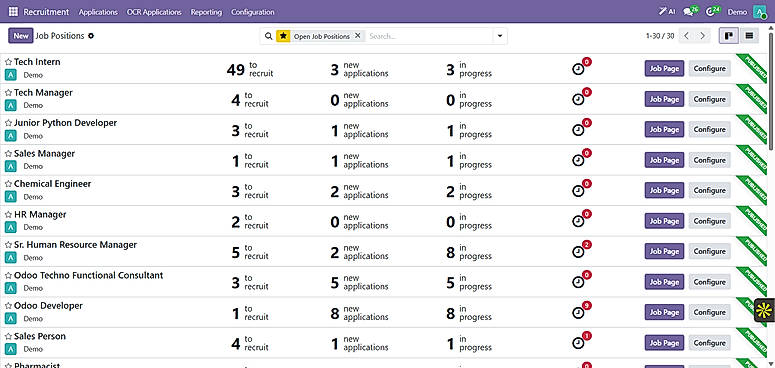Toggle favorite star on Chemical Engineer

8,184
